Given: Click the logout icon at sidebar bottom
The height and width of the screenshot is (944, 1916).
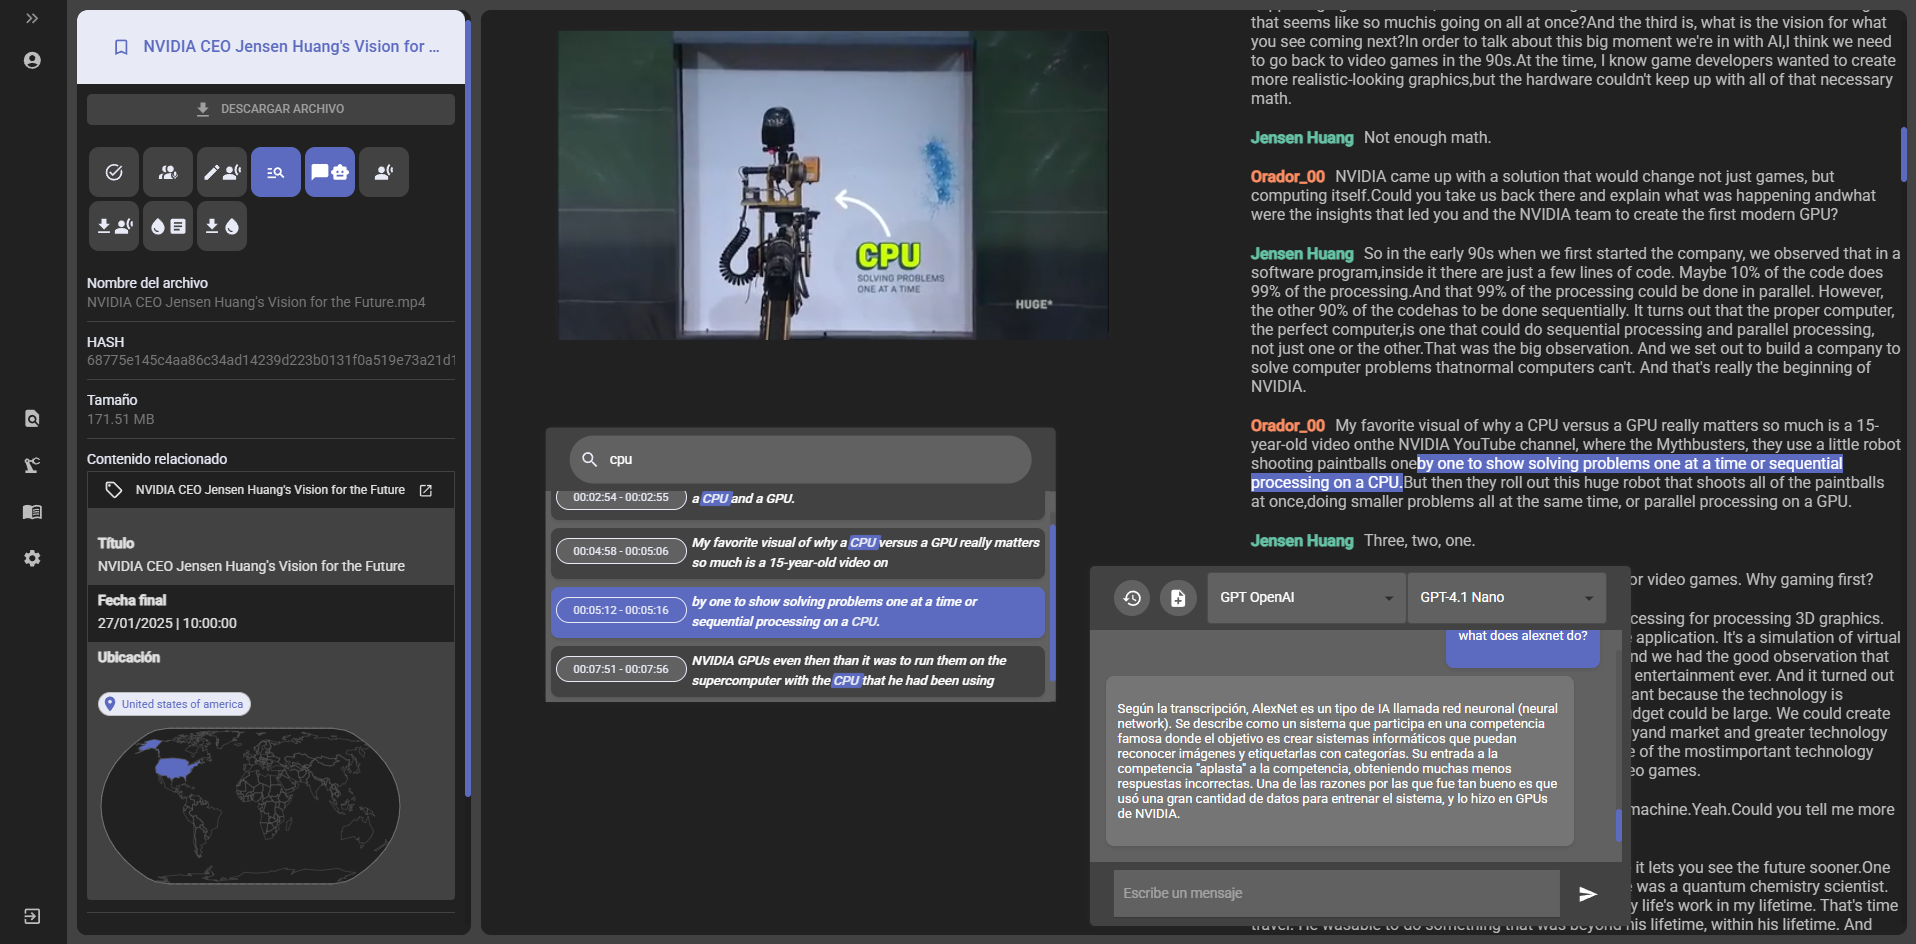Looking at the screenshot, I should pyautogui.click(x=32, y=916).
